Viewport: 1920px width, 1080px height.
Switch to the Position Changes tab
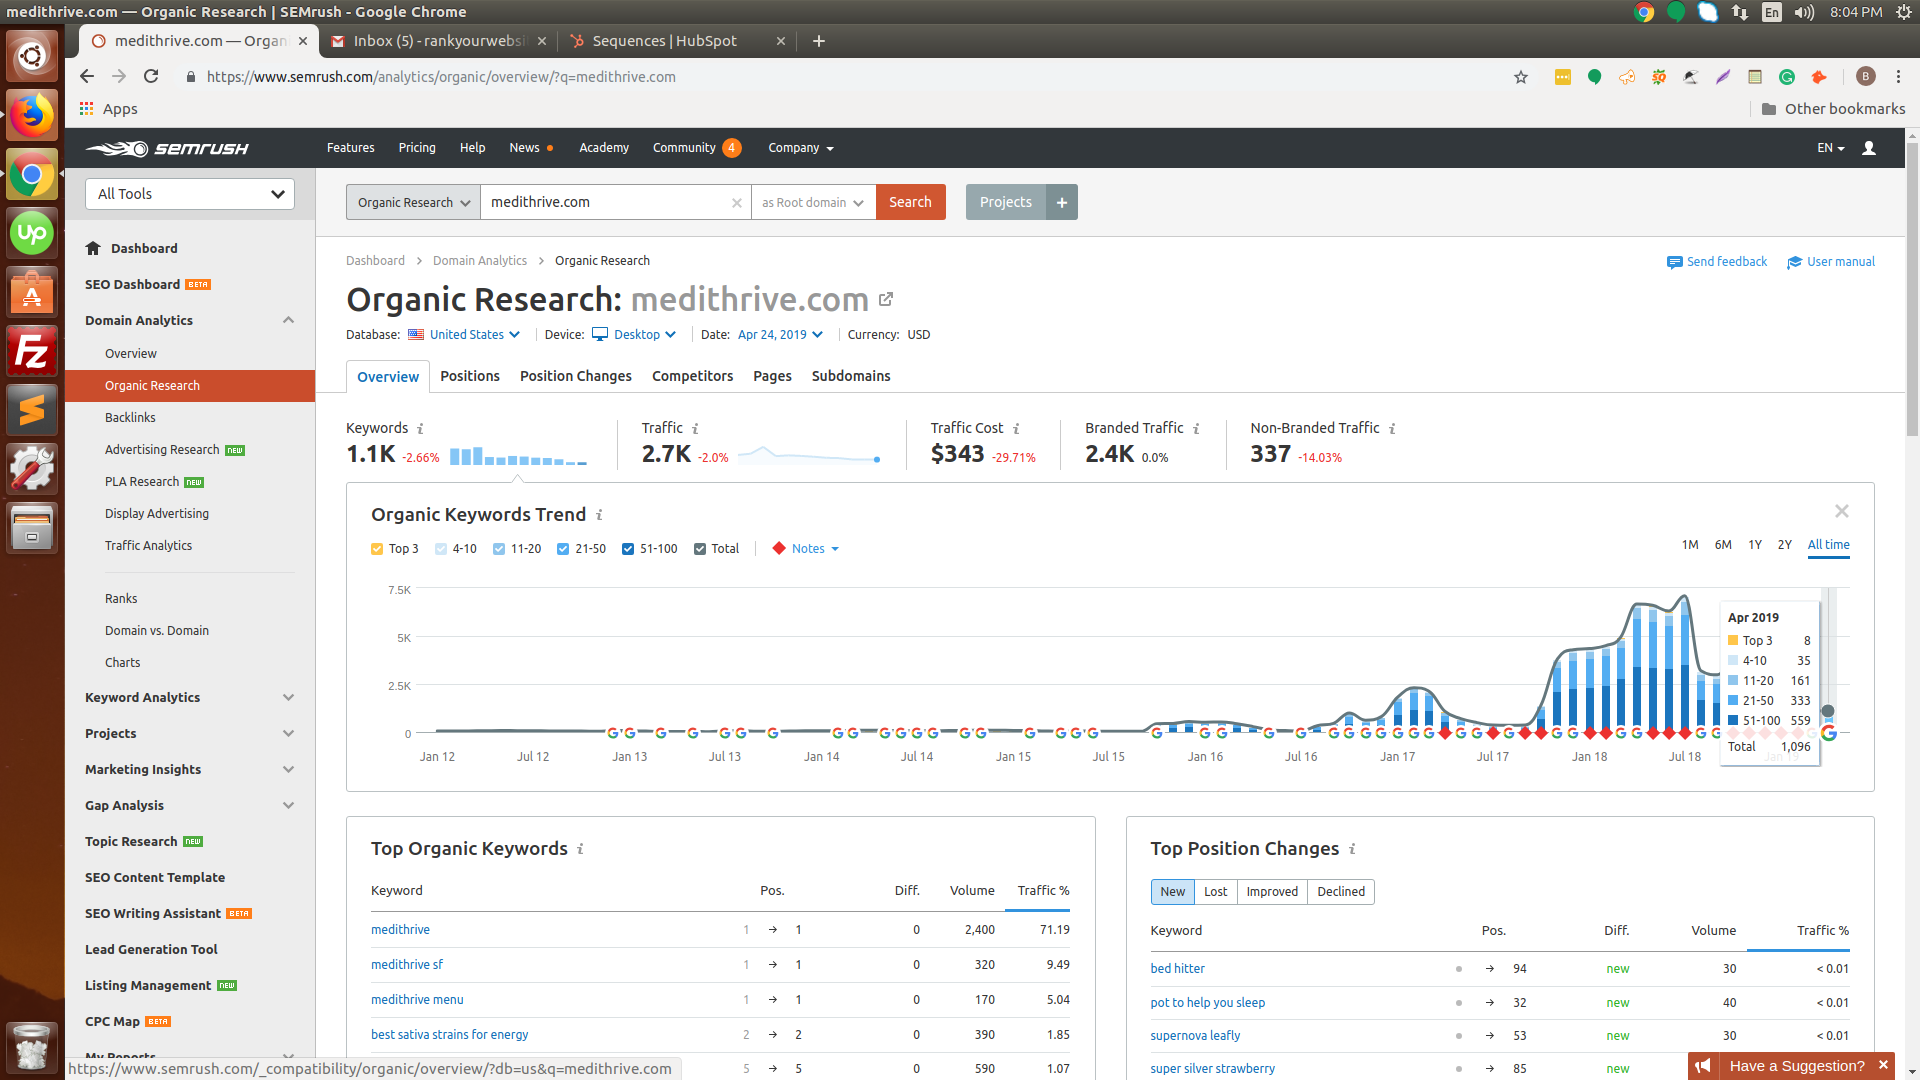tap(576, 377)
